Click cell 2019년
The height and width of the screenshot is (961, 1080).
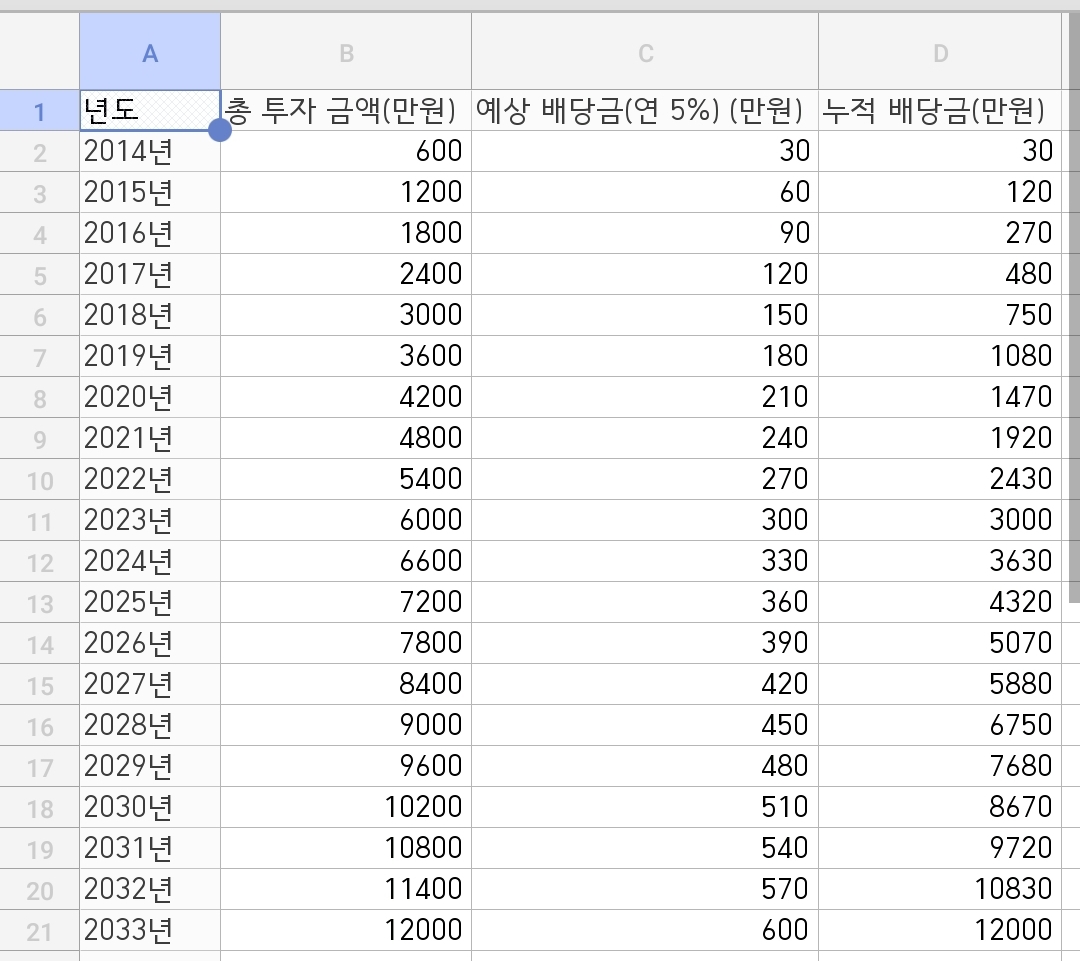150,356
